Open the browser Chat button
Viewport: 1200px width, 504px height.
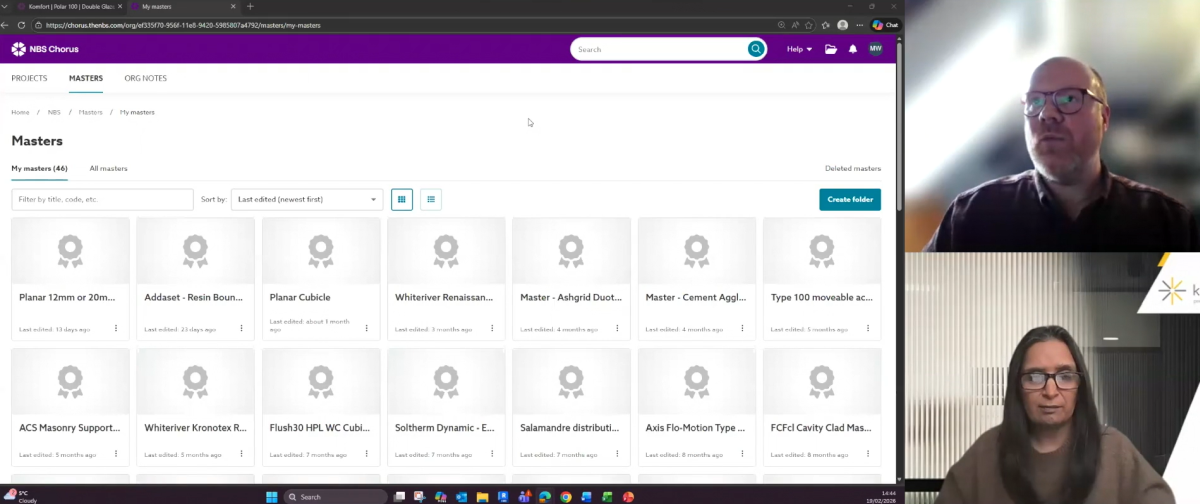click(x=885, y=24)
